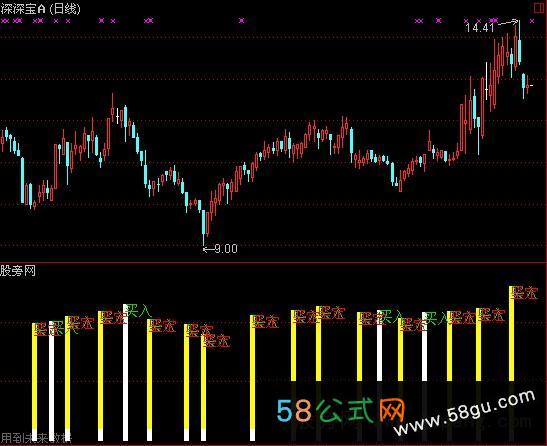Select the tall cyan candlestick at the 14.41 high

tap(519, 43)
